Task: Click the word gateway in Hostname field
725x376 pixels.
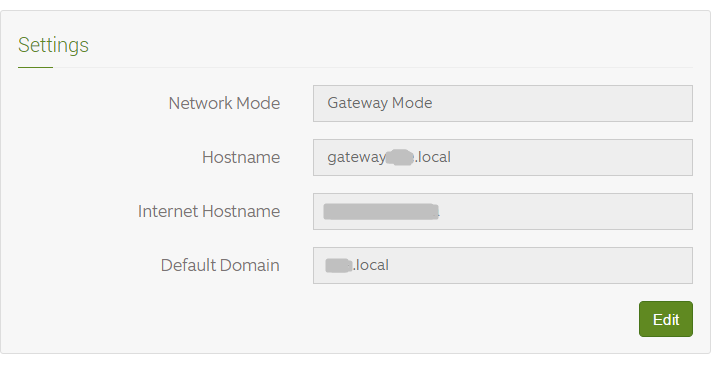Action: (356, 158)
